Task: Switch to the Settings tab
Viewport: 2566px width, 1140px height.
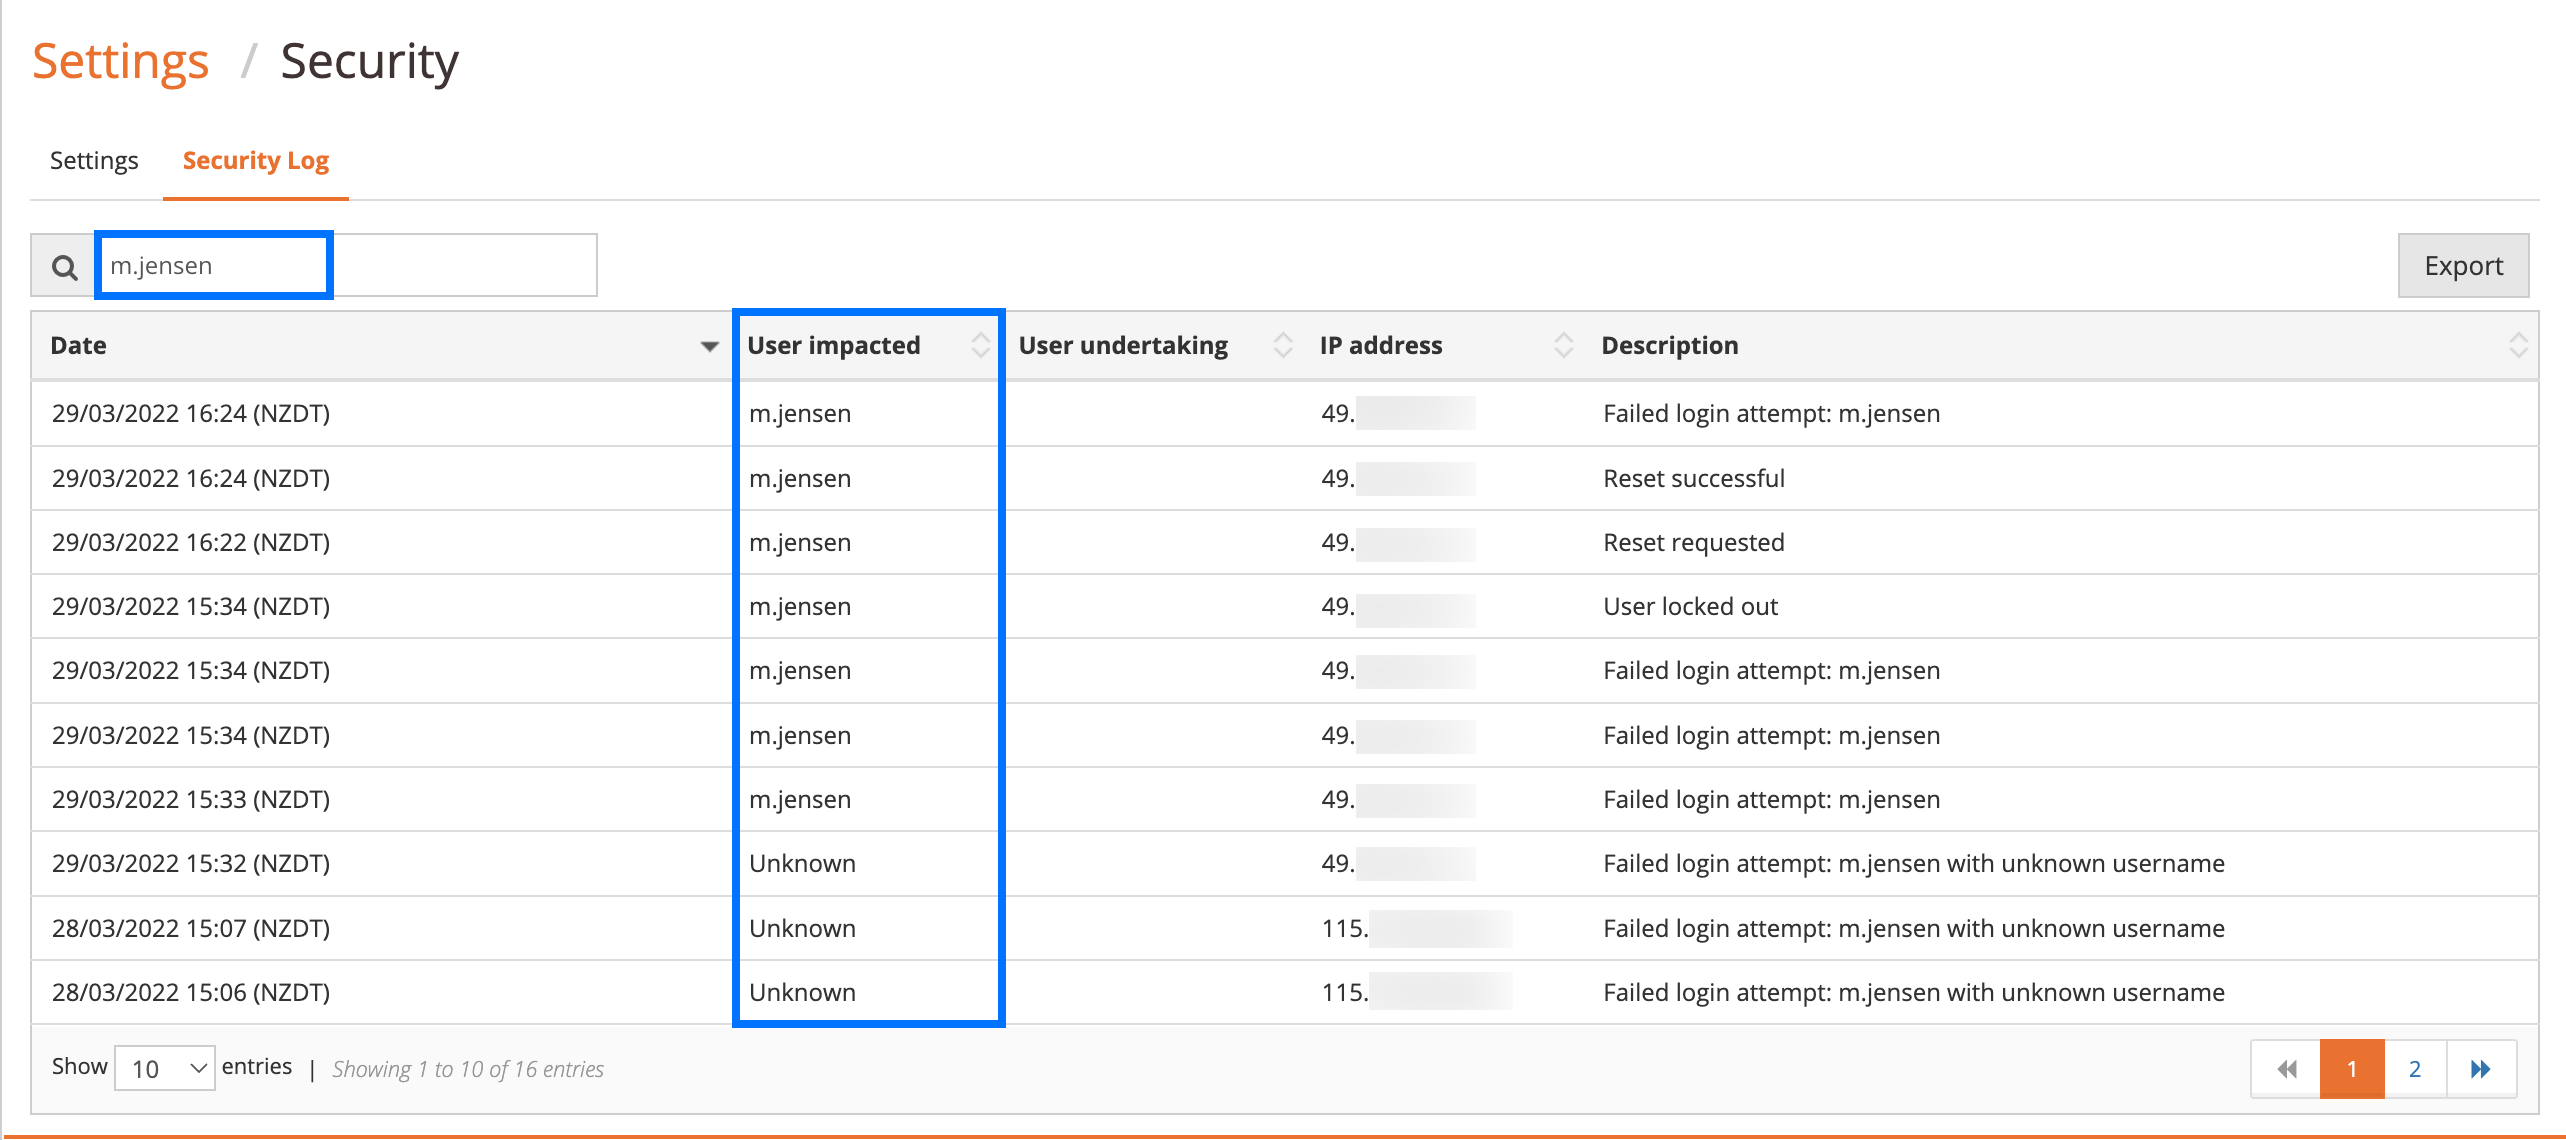Action: coord(93,160)
